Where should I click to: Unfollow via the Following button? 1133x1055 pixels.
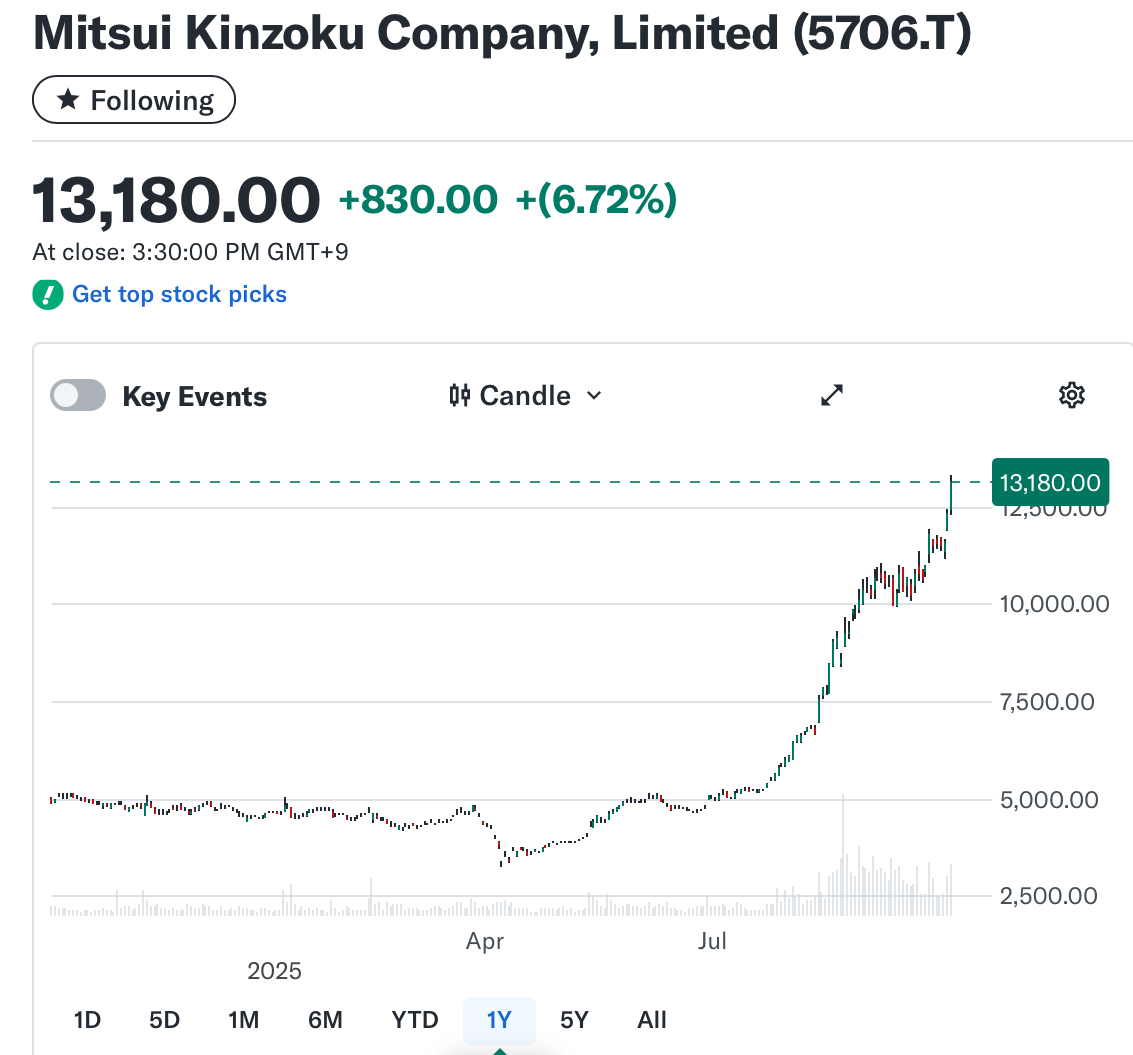(134, 100)
